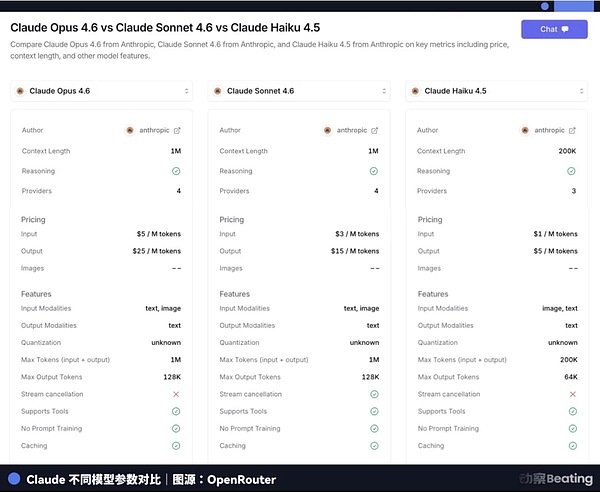The image size is (600, 493).
Task: Click Stream cancellation check for Sonnet 4.6
Action: pyautogui.click(x=374, y=394)
